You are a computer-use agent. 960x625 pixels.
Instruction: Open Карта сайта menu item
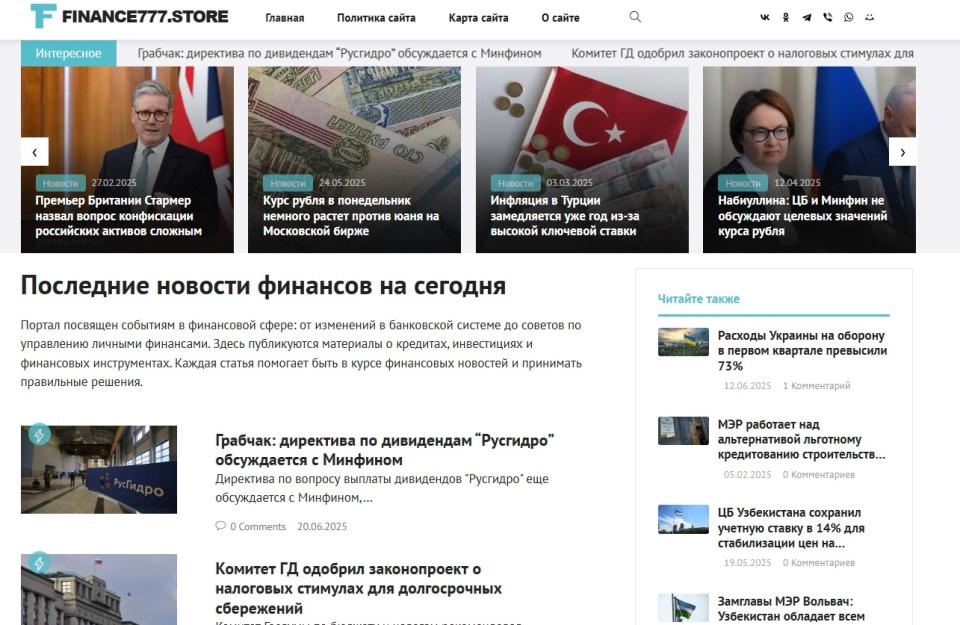(x=478, y=18)
